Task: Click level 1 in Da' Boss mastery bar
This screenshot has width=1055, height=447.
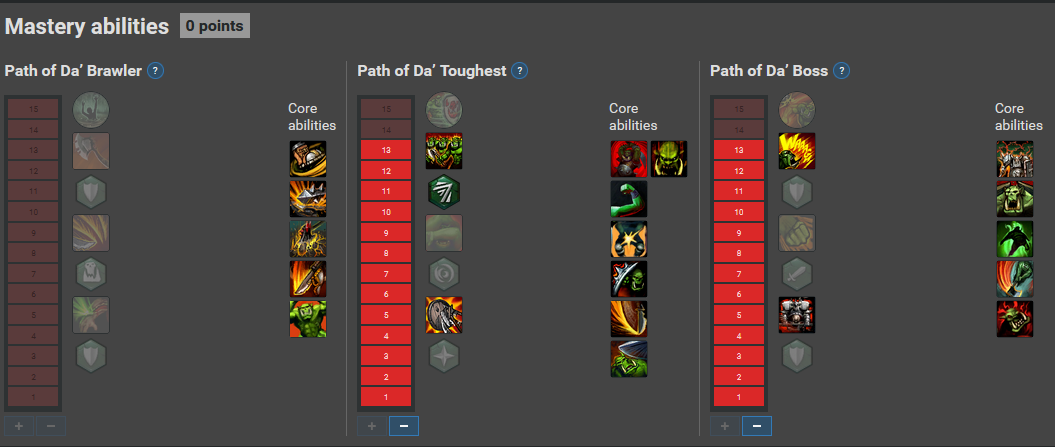Action: click(x=739, y=397)
